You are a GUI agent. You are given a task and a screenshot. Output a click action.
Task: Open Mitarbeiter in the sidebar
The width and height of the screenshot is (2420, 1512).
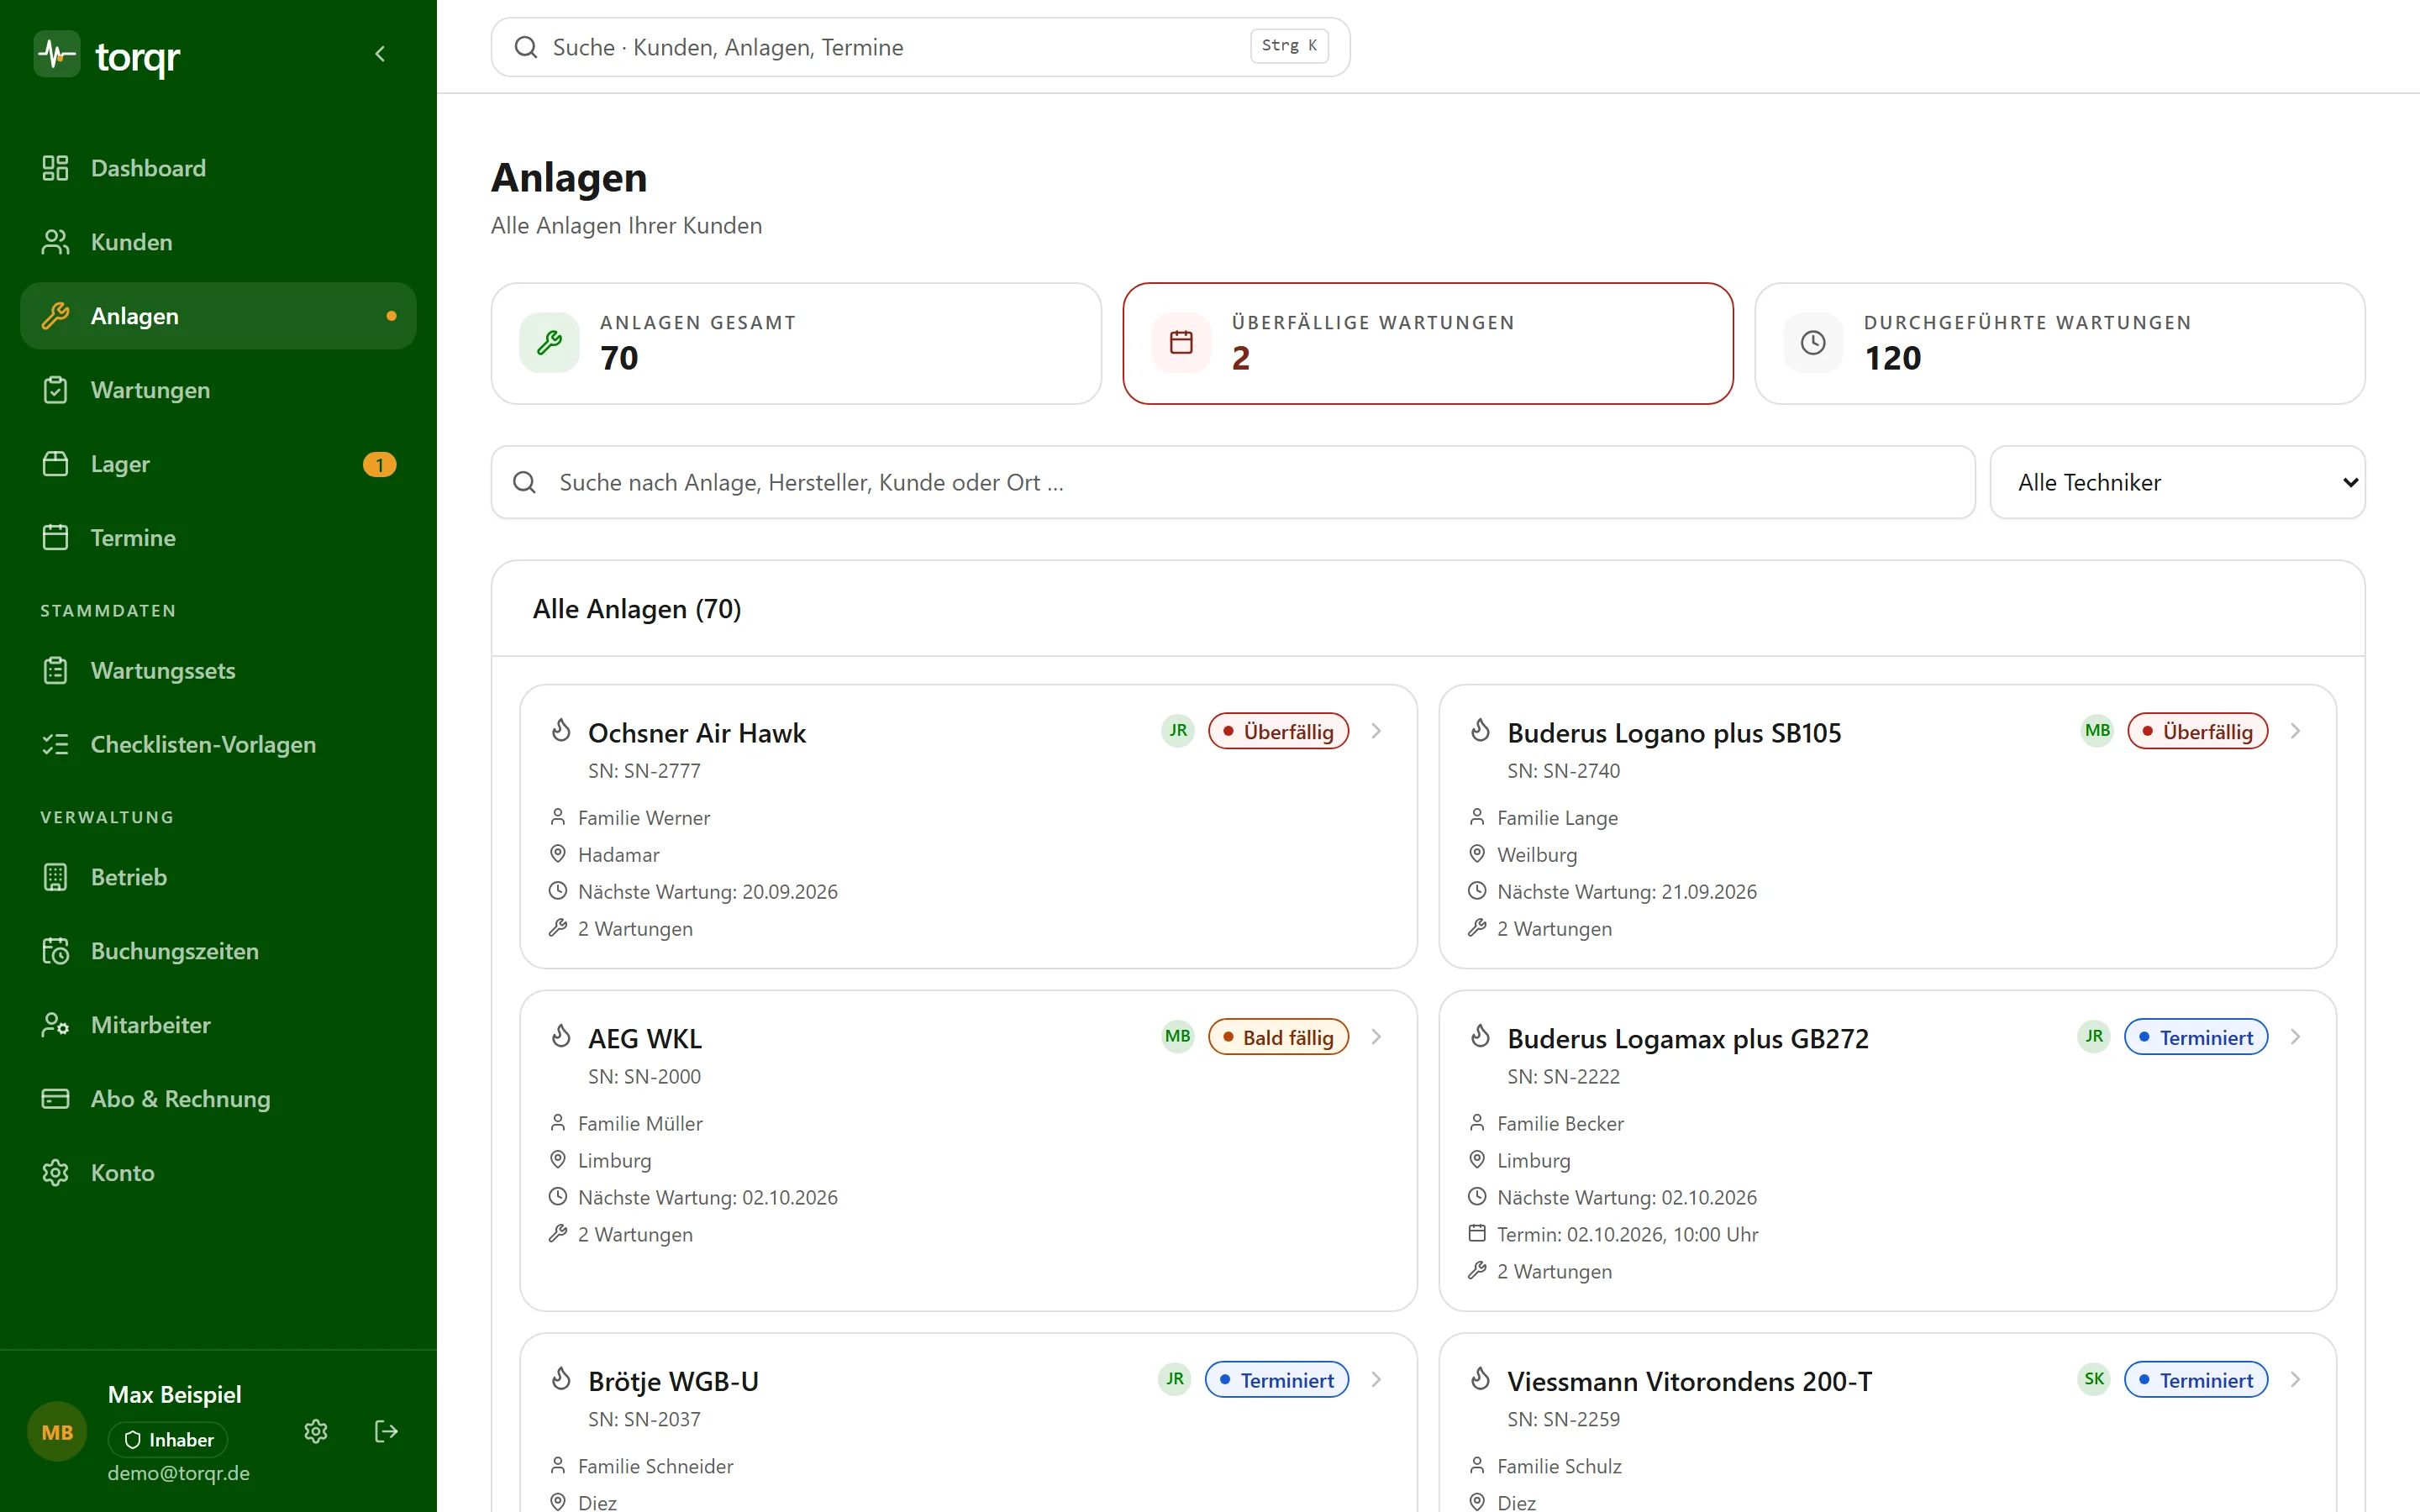218,1025
